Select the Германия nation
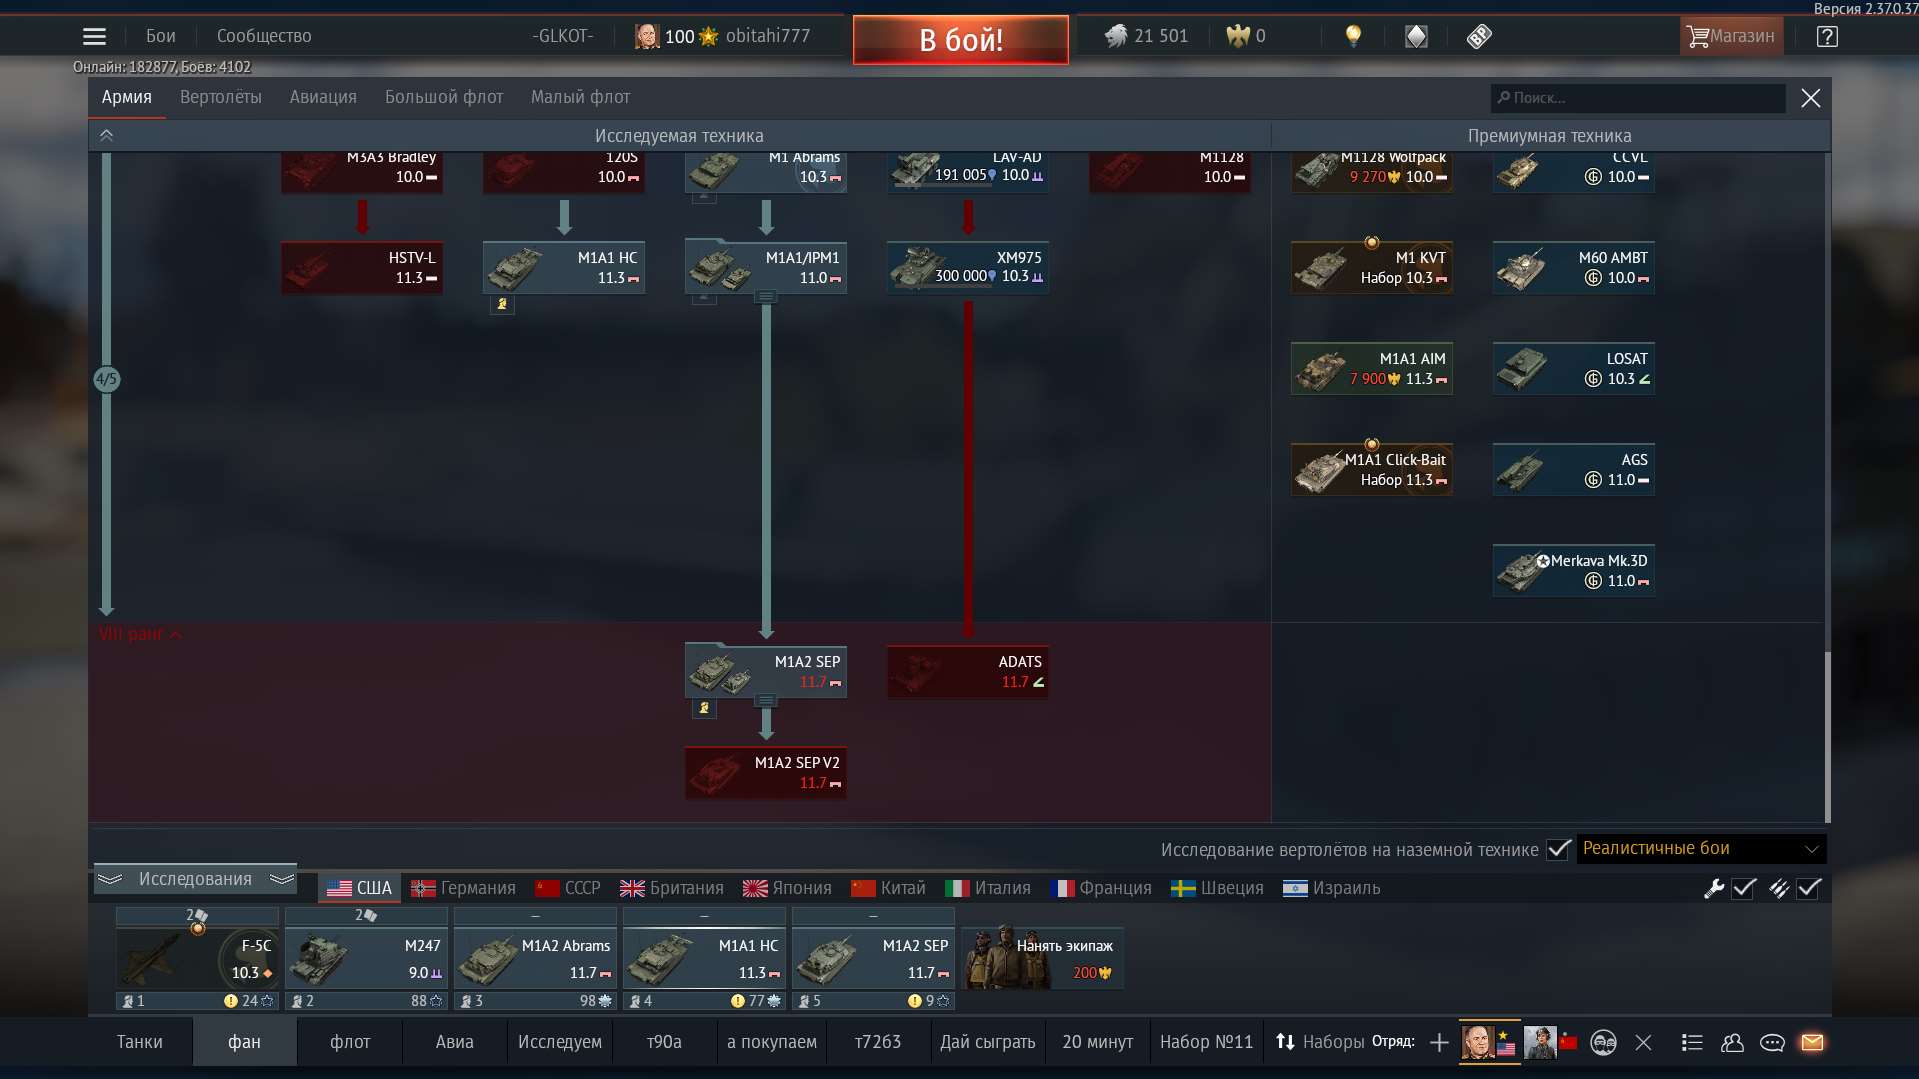Screen dimensions: 1919x1079 [464, 888]
